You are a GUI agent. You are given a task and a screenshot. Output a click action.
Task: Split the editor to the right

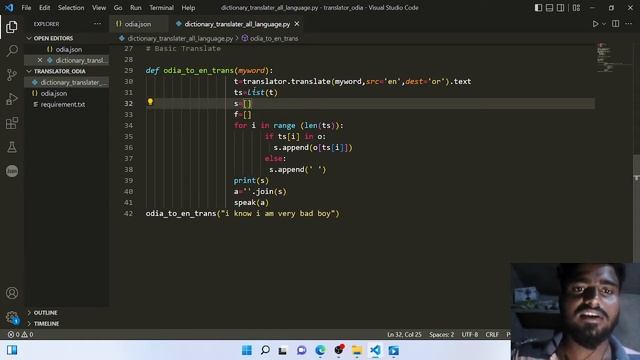point(616,24)
